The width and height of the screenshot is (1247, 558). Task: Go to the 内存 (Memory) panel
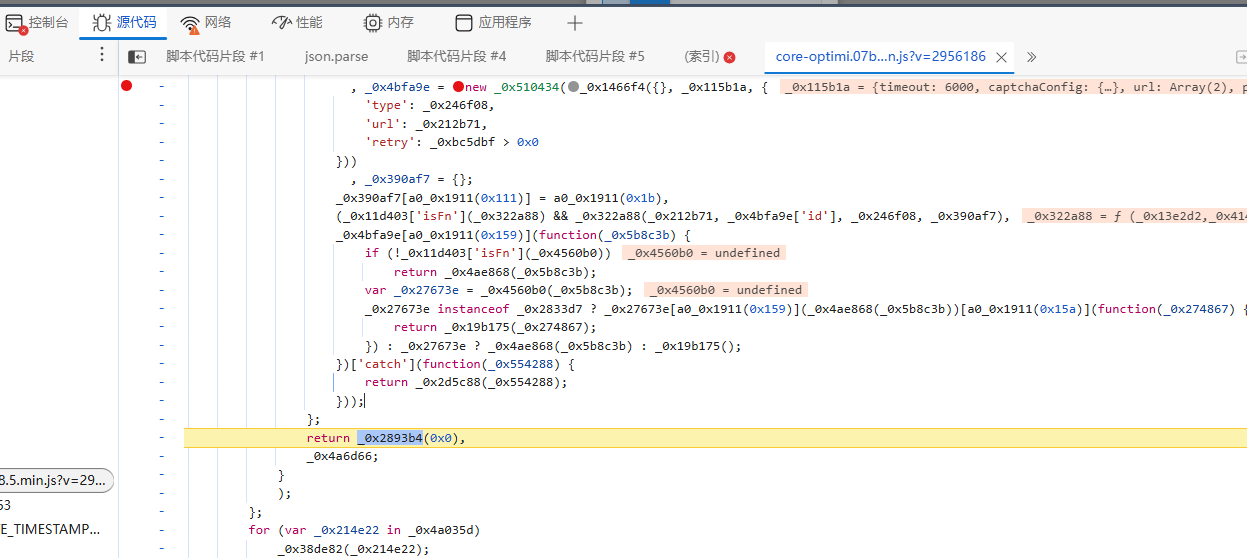pyautogui.click(x=388, y=22)
